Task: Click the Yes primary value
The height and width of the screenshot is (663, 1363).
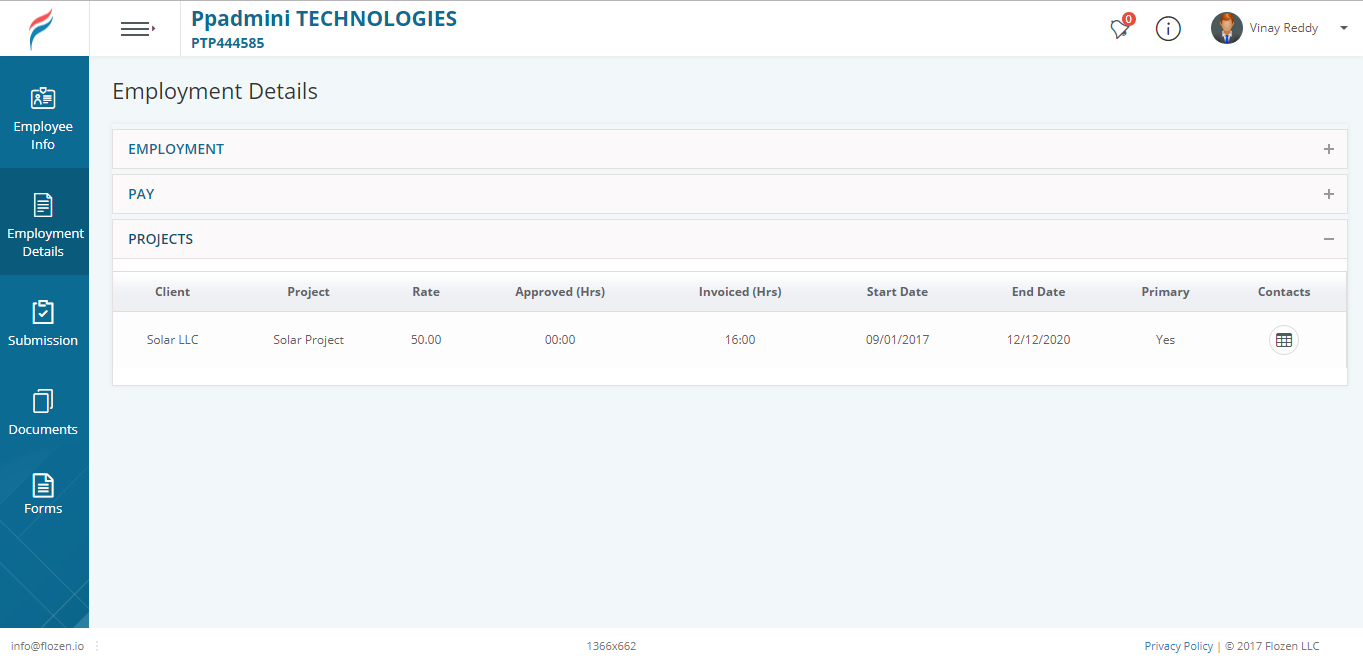Action: coord(1165,340)
